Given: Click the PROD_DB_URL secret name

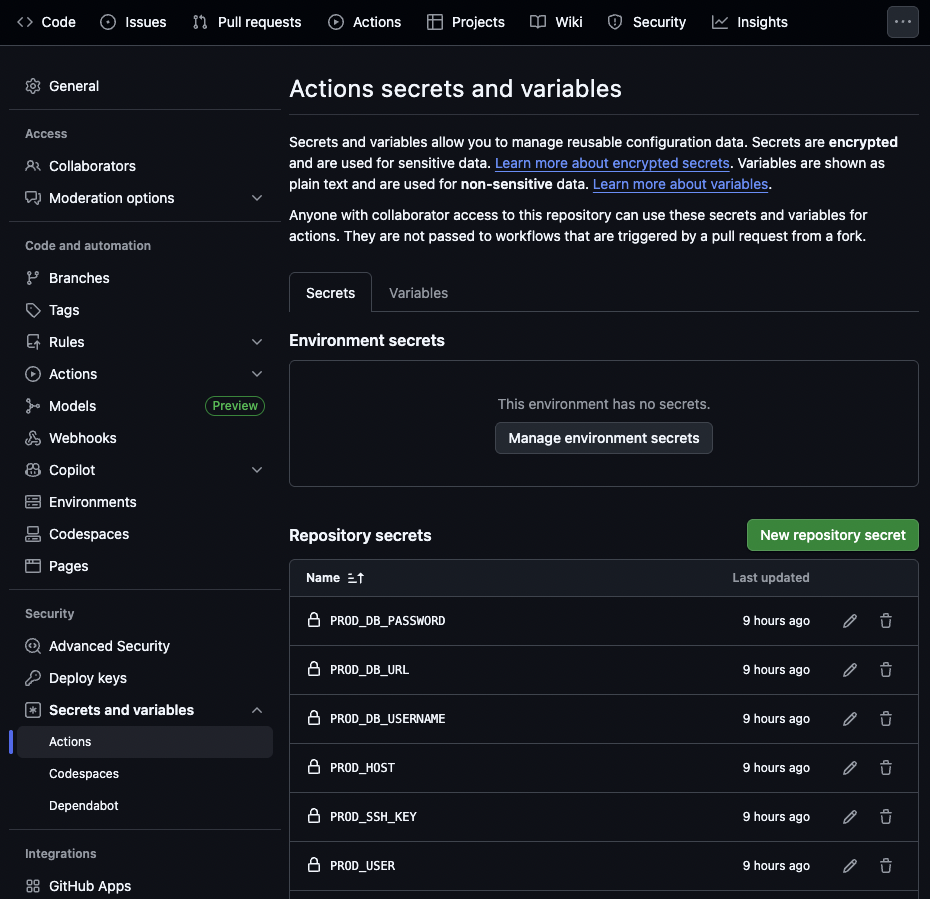Looking at the screenshot, I should (369, 670).
